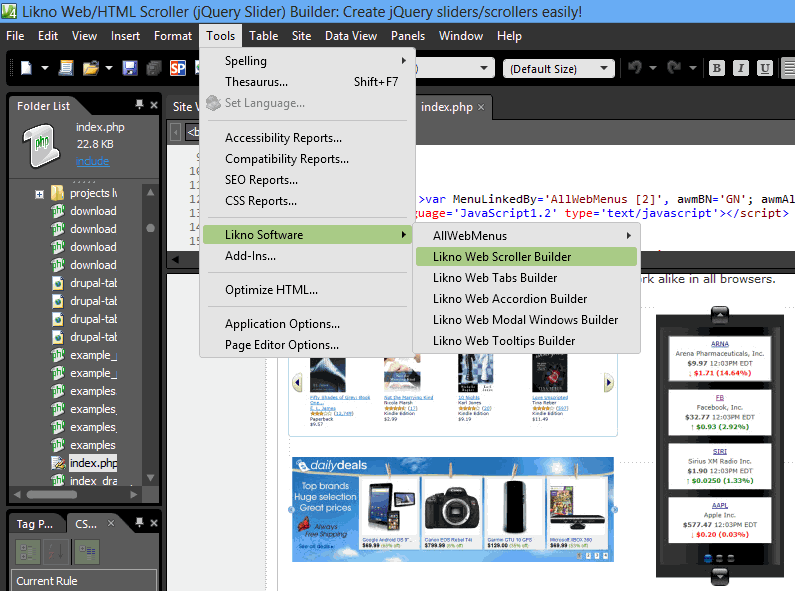Launch Likno Web Tabs Builder
Screen dimensions: 795x591
click(526, 278)
